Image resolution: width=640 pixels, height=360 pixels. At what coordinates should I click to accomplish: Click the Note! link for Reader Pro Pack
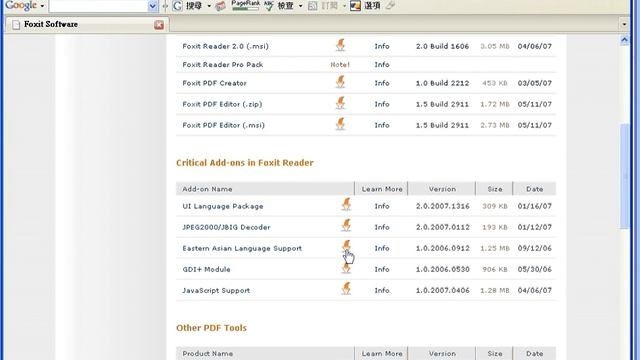click(x=340, y=64)
